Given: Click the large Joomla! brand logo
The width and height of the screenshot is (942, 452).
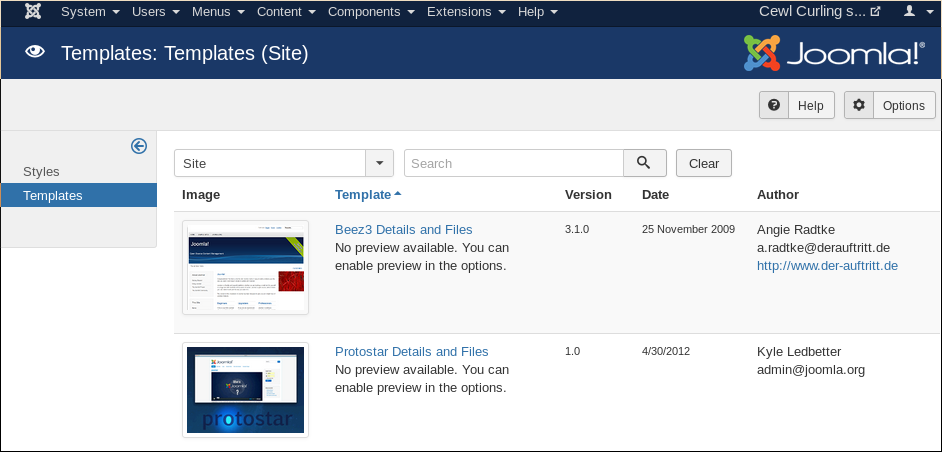Looking at the screenshot, I should tap(834, 53).
